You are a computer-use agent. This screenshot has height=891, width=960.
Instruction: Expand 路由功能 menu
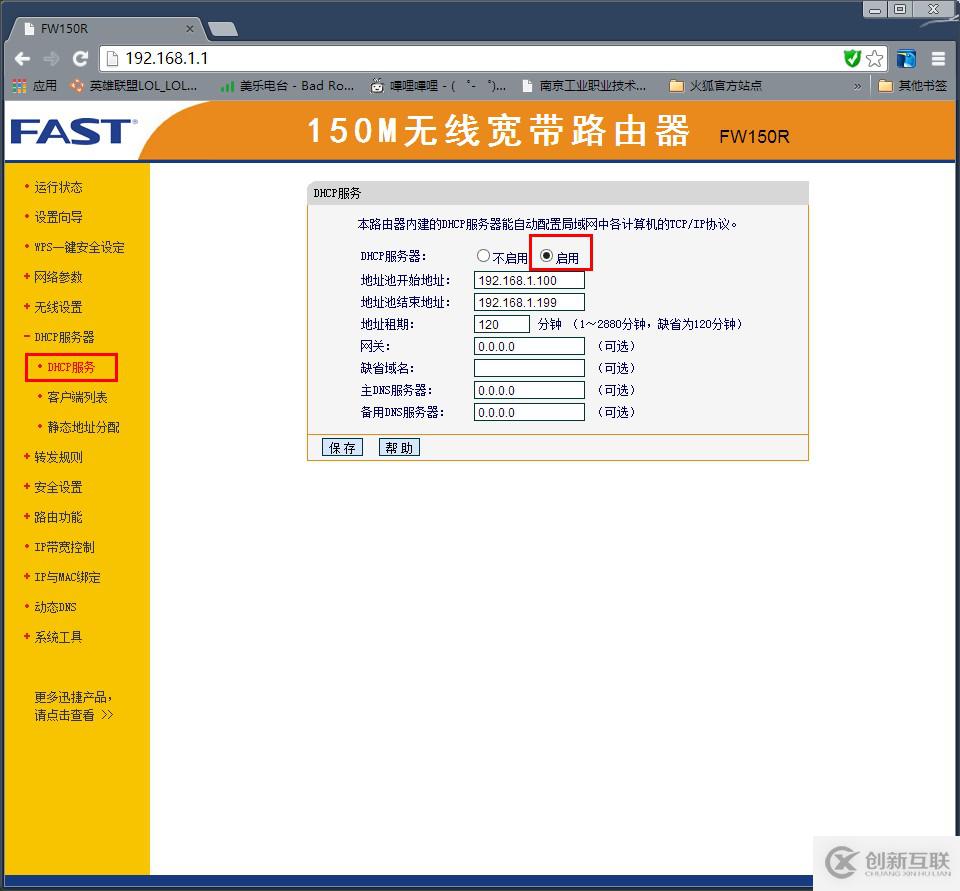click(x=58, y=517)
